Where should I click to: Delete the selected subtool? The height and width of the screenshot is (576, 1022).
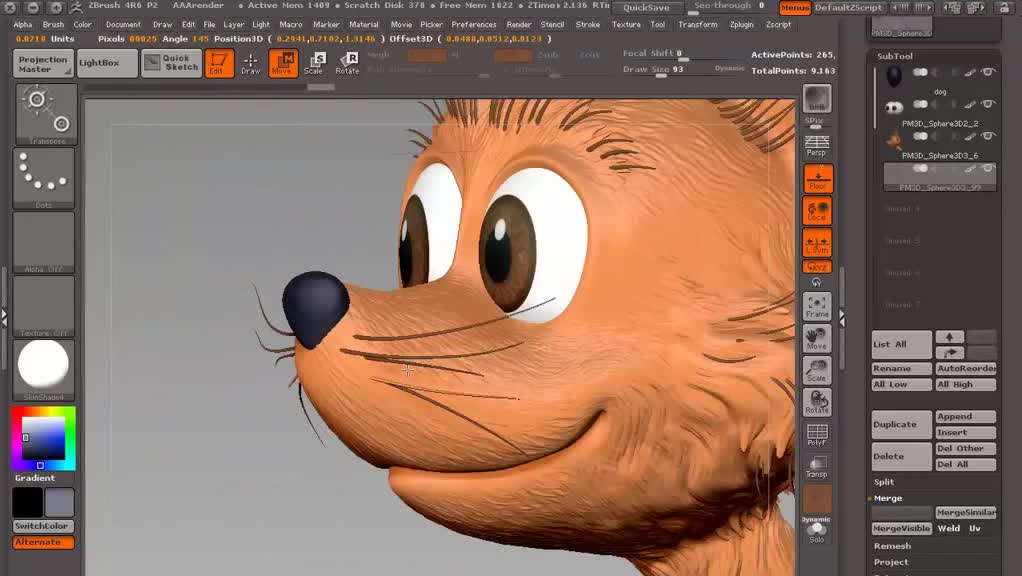(x=901, y=457)
